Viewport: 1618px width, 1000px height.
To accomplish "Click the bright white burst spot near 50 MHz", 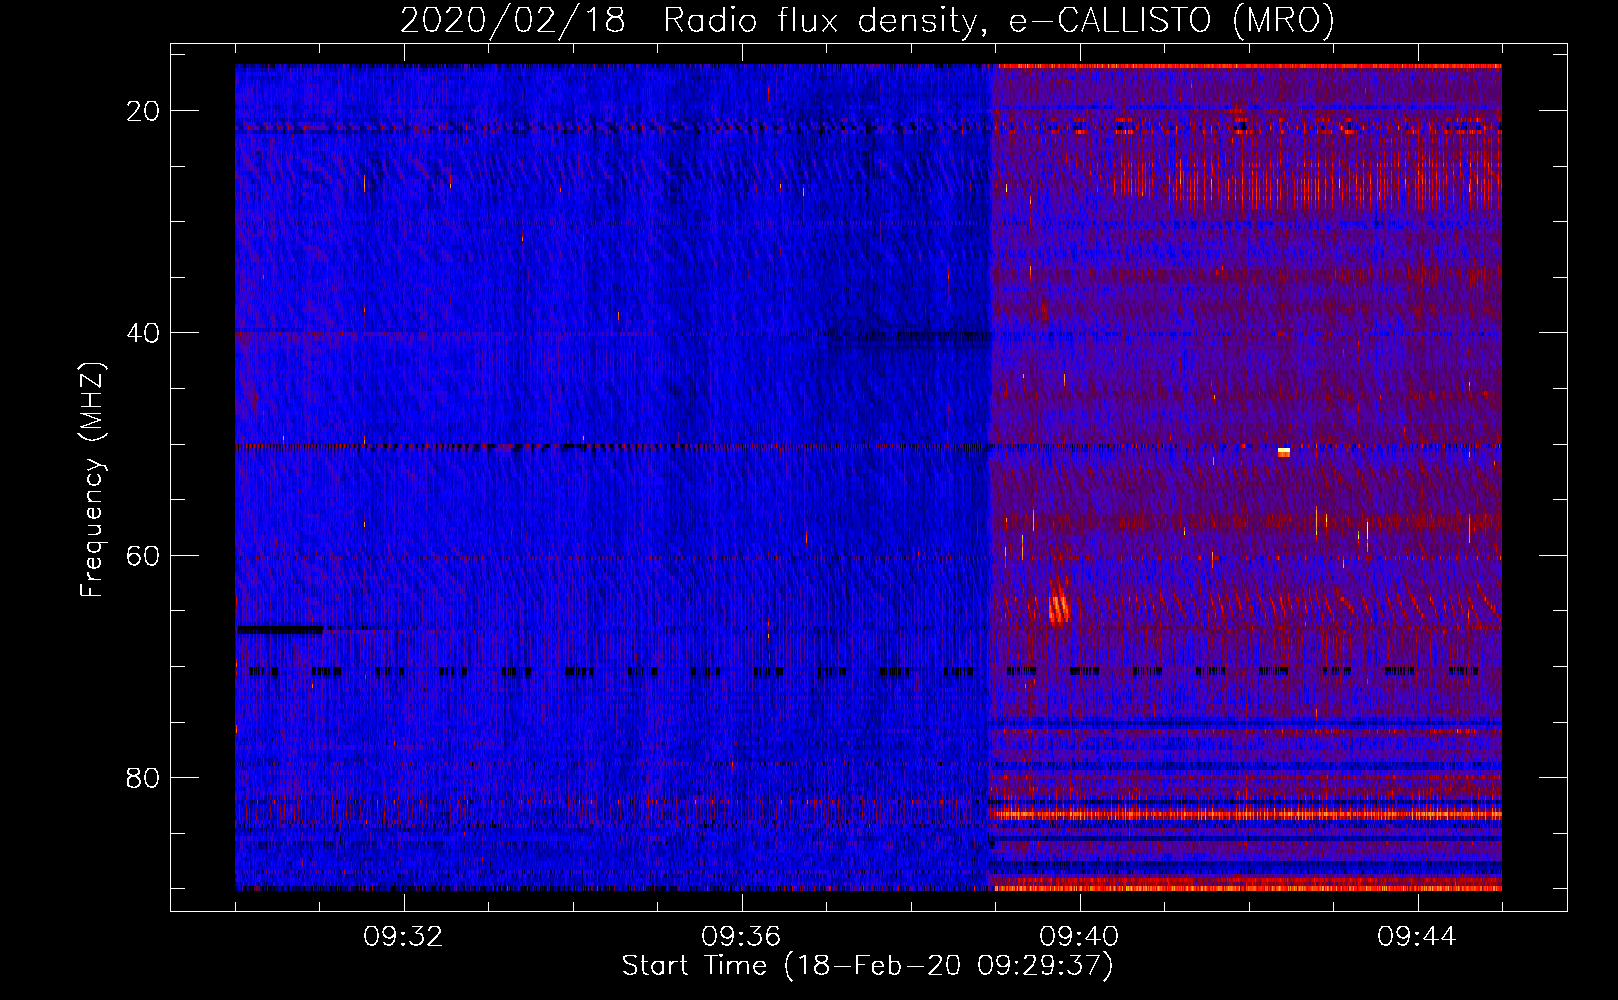I will 1284,453.
